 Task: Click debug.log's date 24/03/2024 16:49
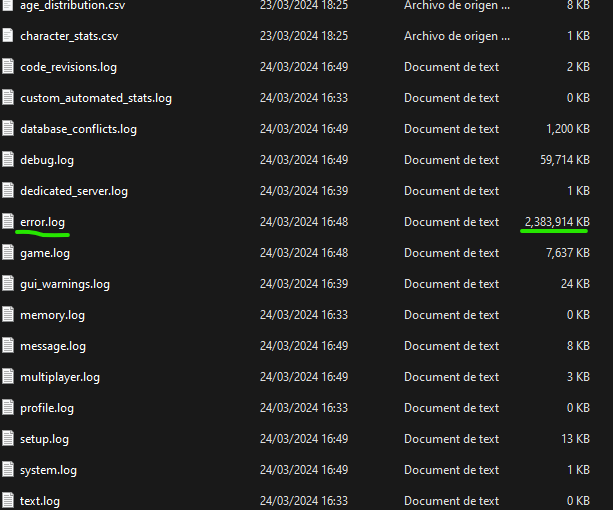point(304,160)
